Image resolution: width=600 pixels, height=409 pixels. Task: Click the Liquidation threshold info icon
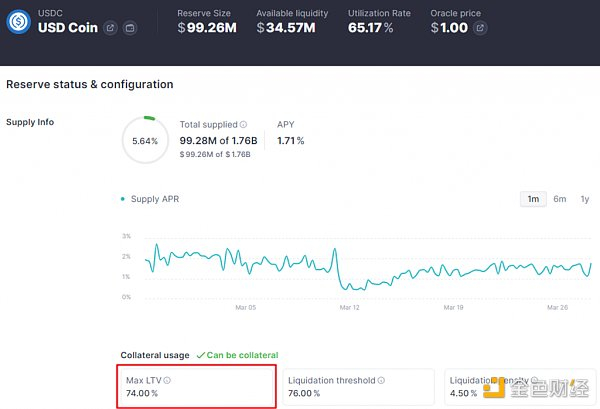tap(381, 380)
